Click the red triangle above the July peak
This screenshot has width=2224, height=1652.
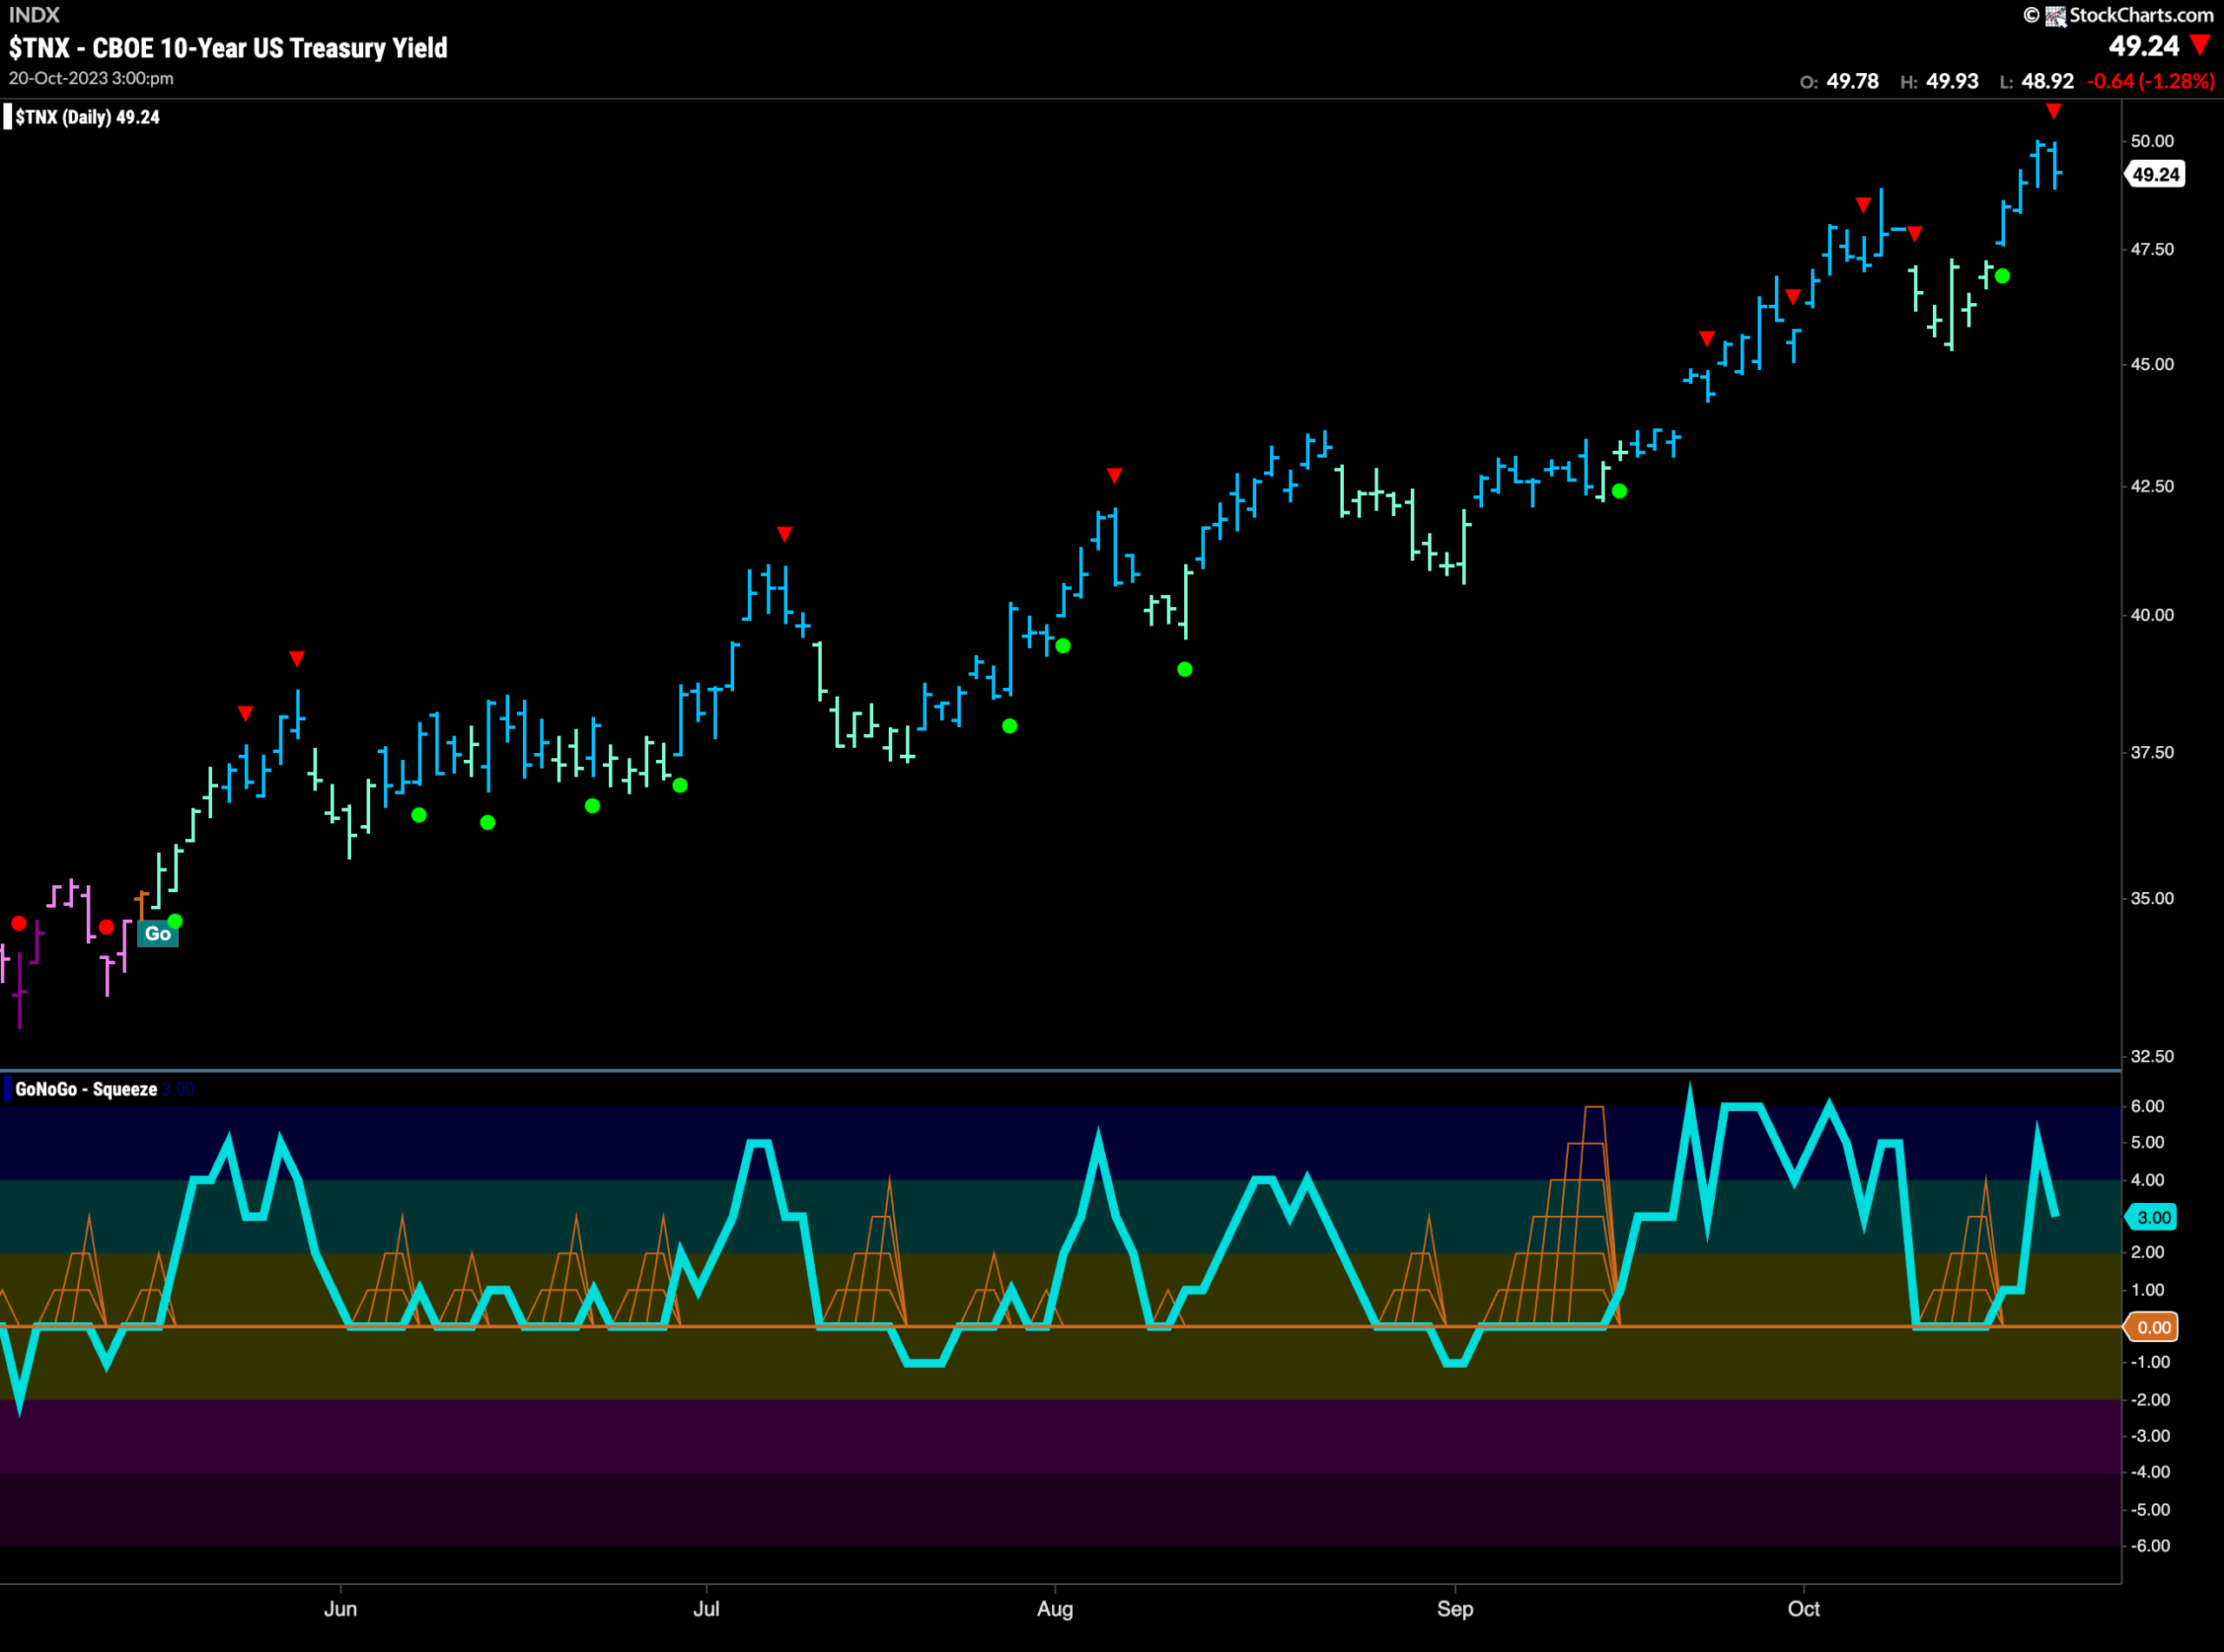click(784, 534)
